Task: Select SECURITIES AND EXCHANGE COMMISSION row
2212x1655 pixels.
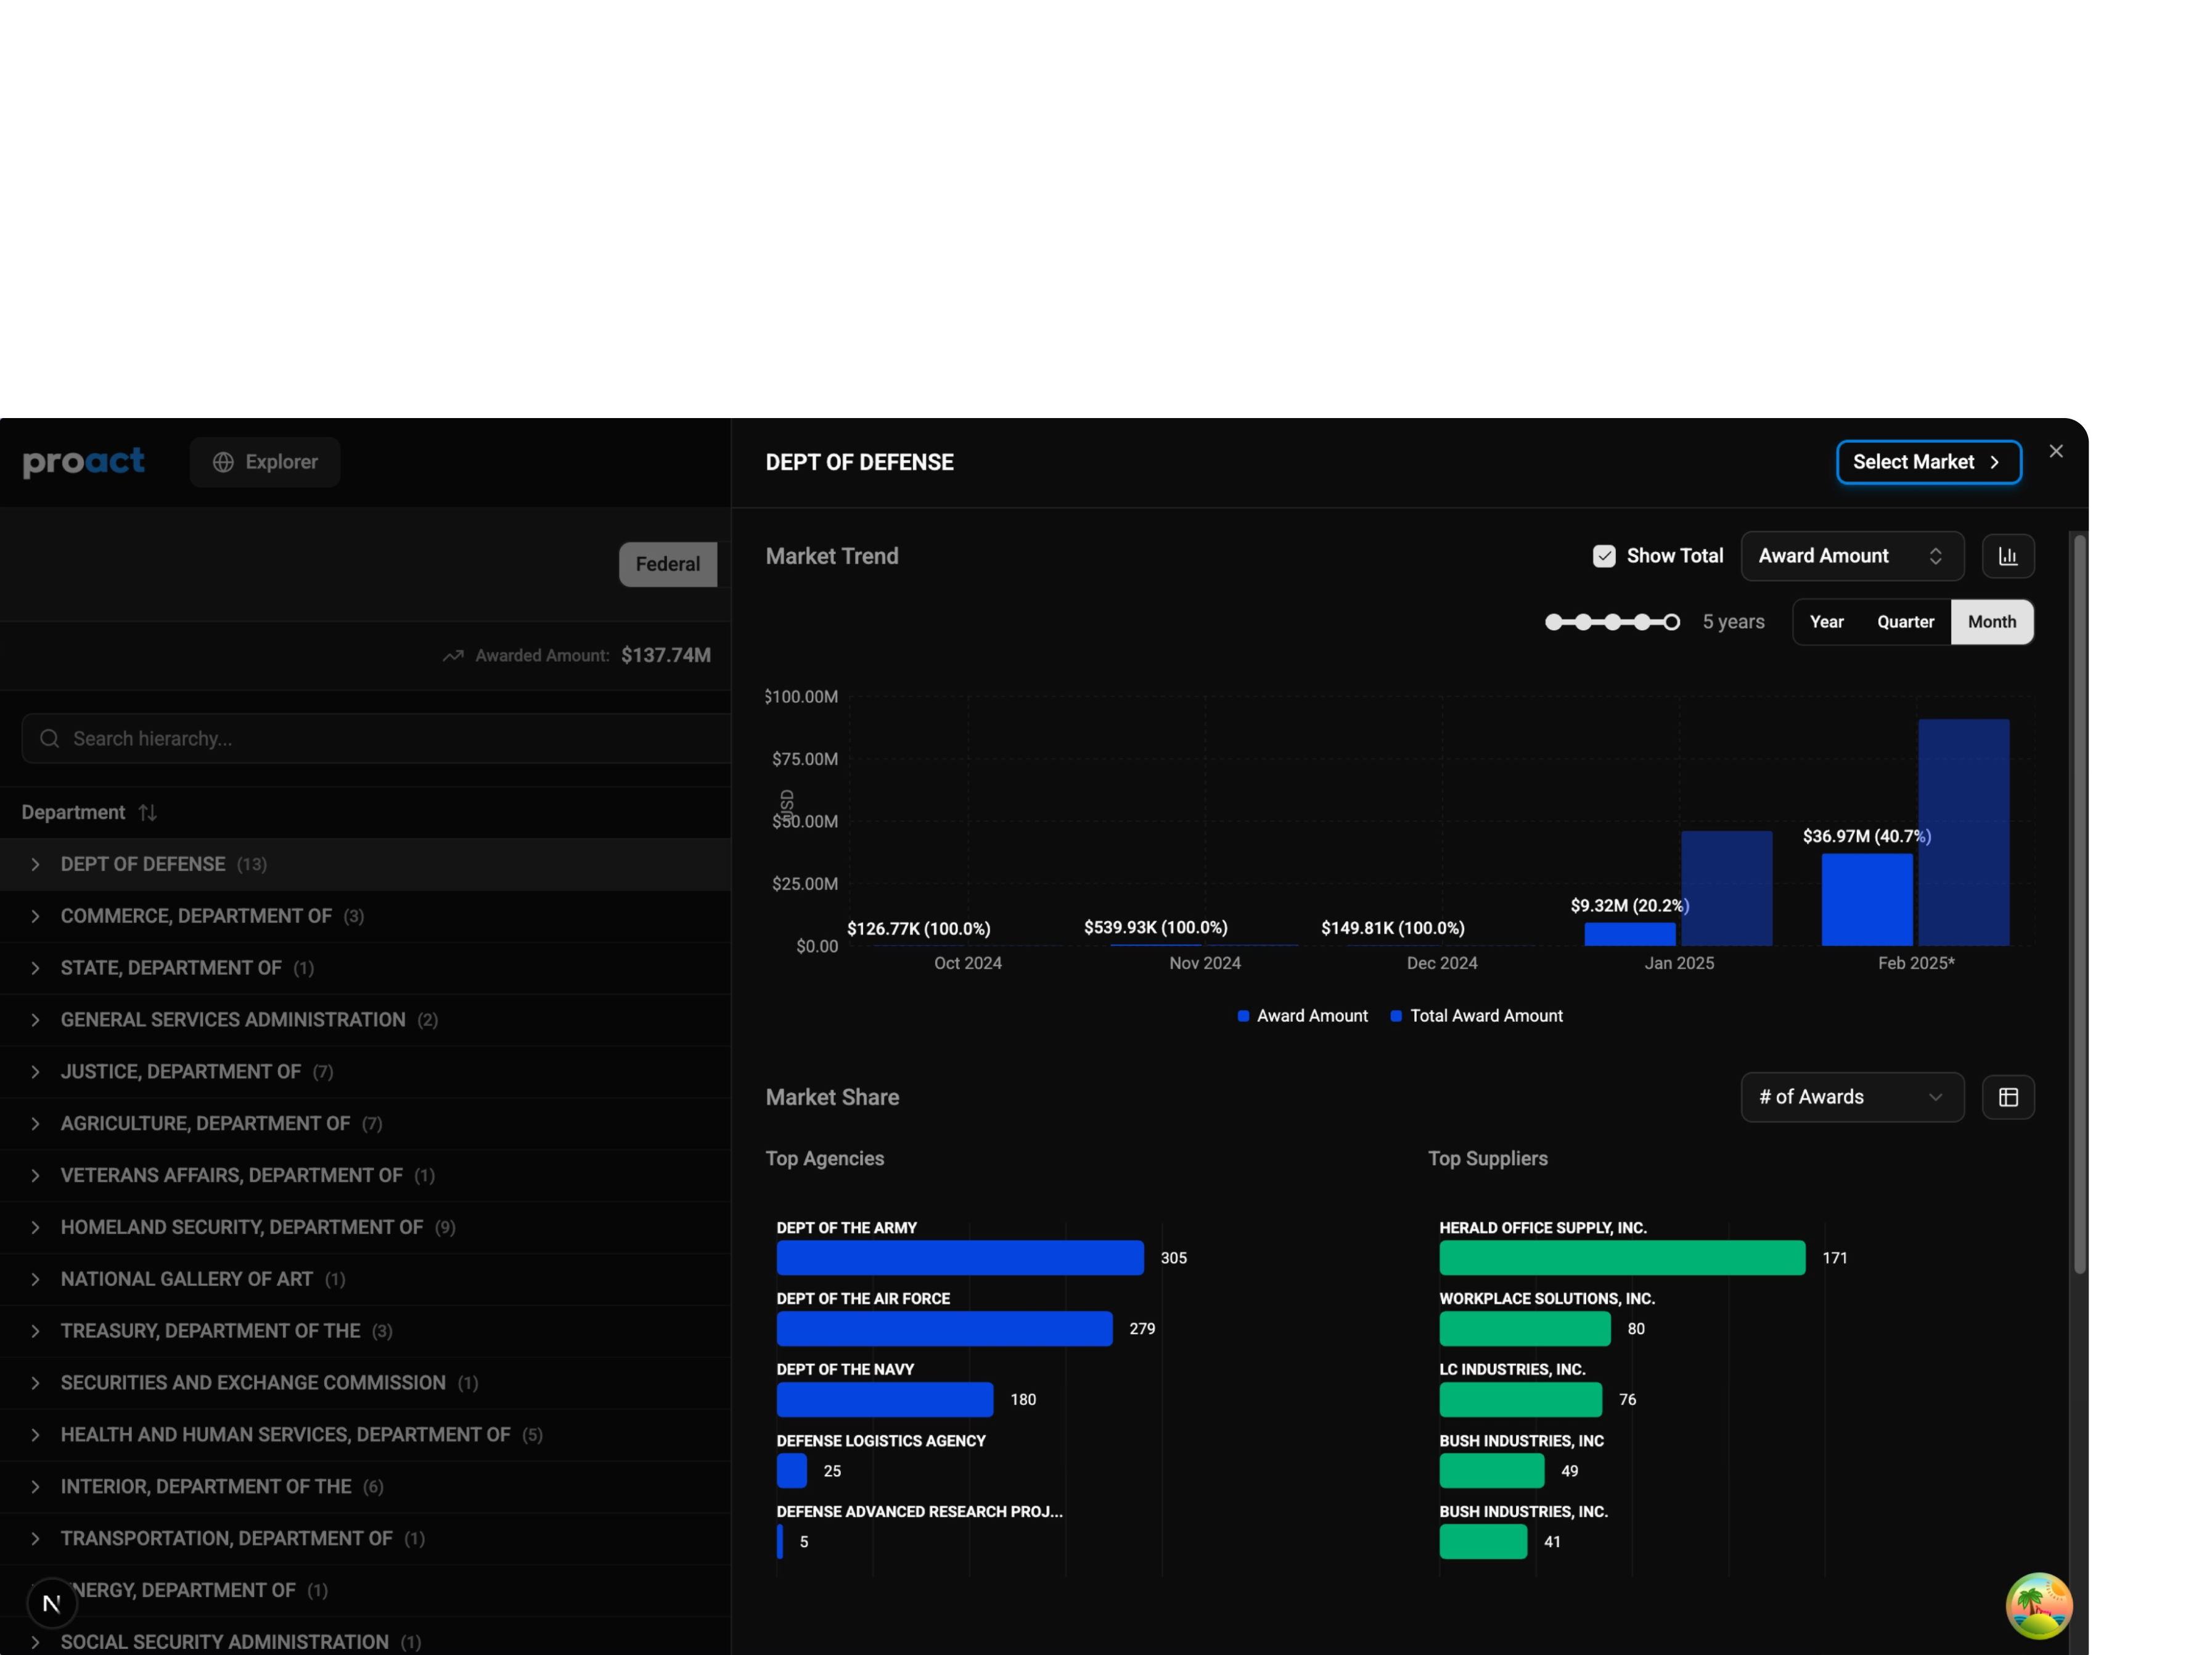Action: (365, 1383)
